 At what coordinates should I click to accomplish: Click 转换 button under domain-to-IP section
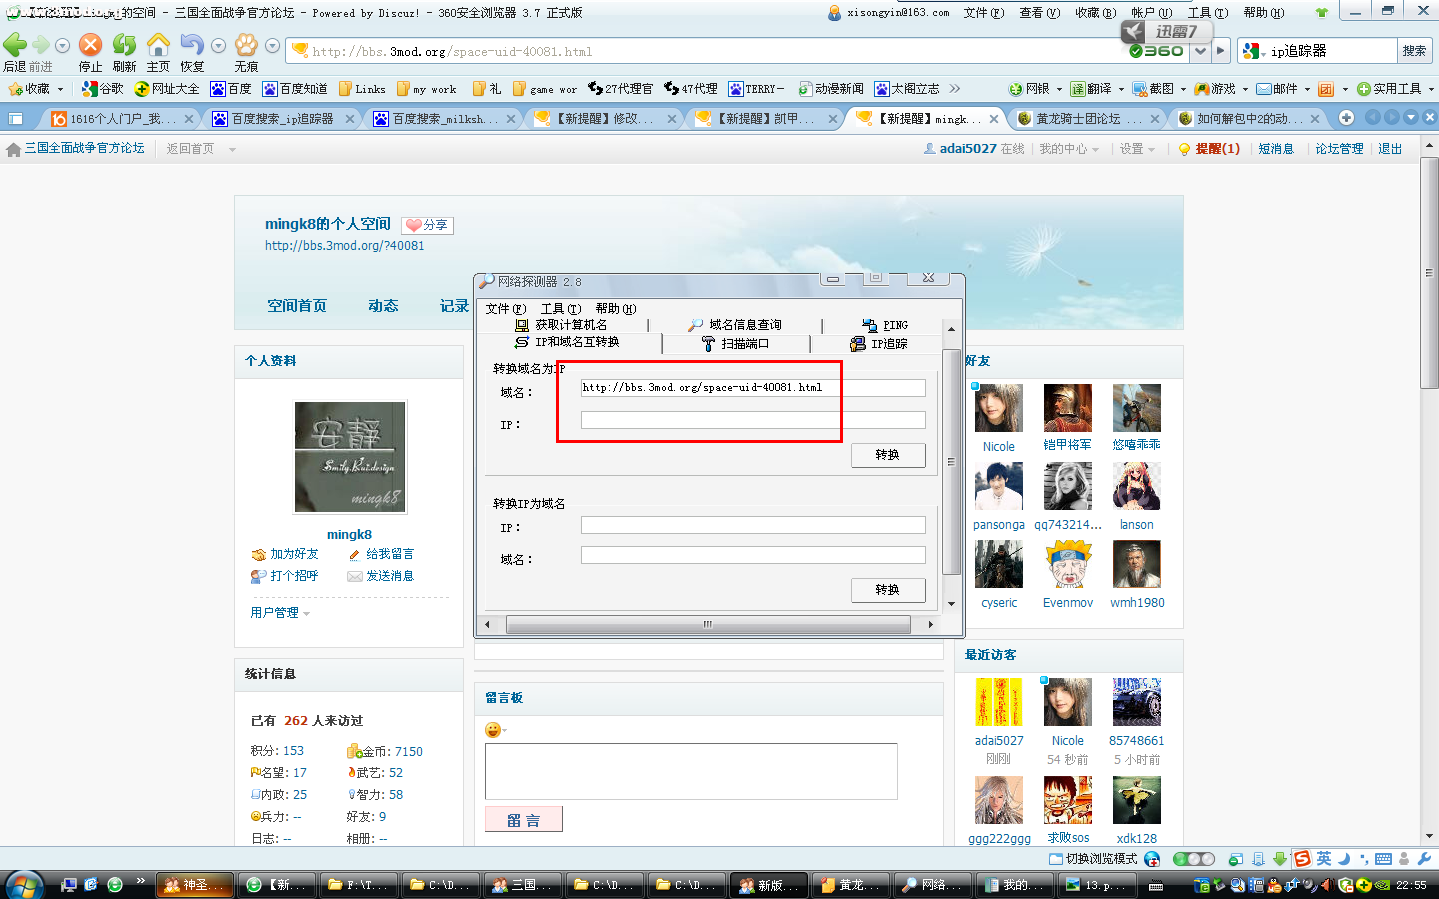(x=887, y=455)
